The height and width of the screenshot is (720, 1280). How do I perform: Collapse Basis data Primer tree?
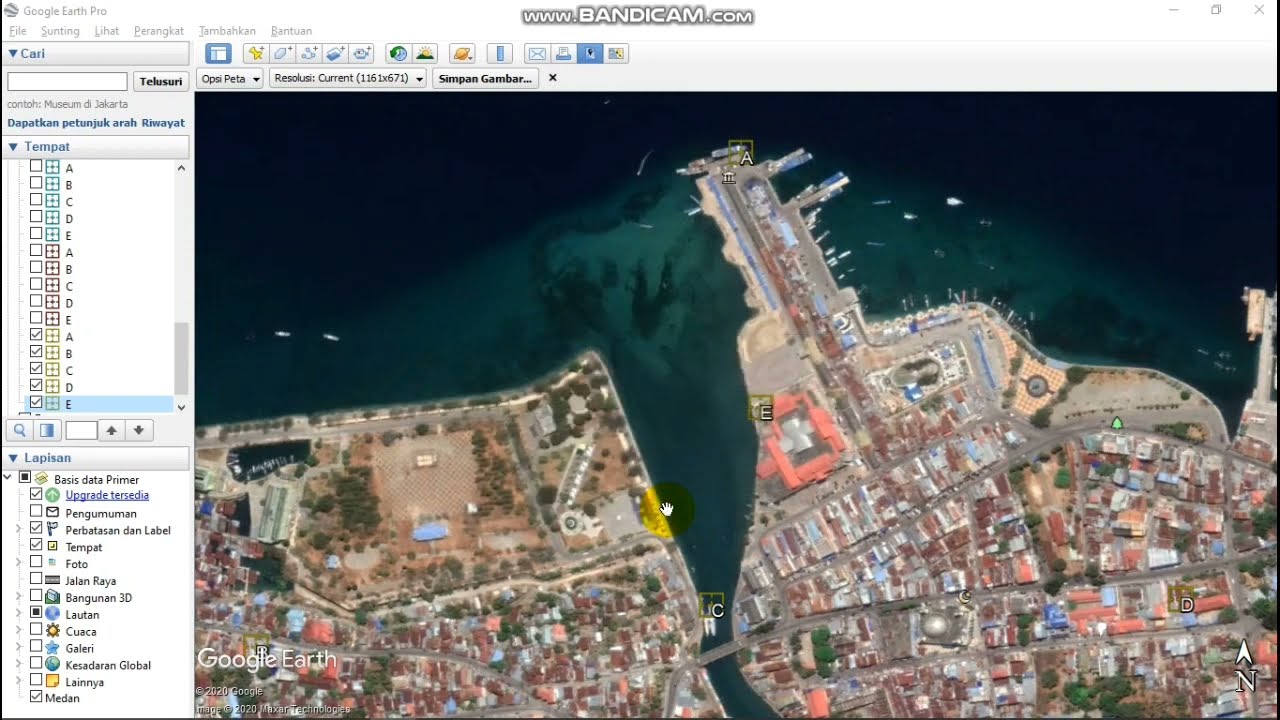pyautogui.click(x=8, y=479)
